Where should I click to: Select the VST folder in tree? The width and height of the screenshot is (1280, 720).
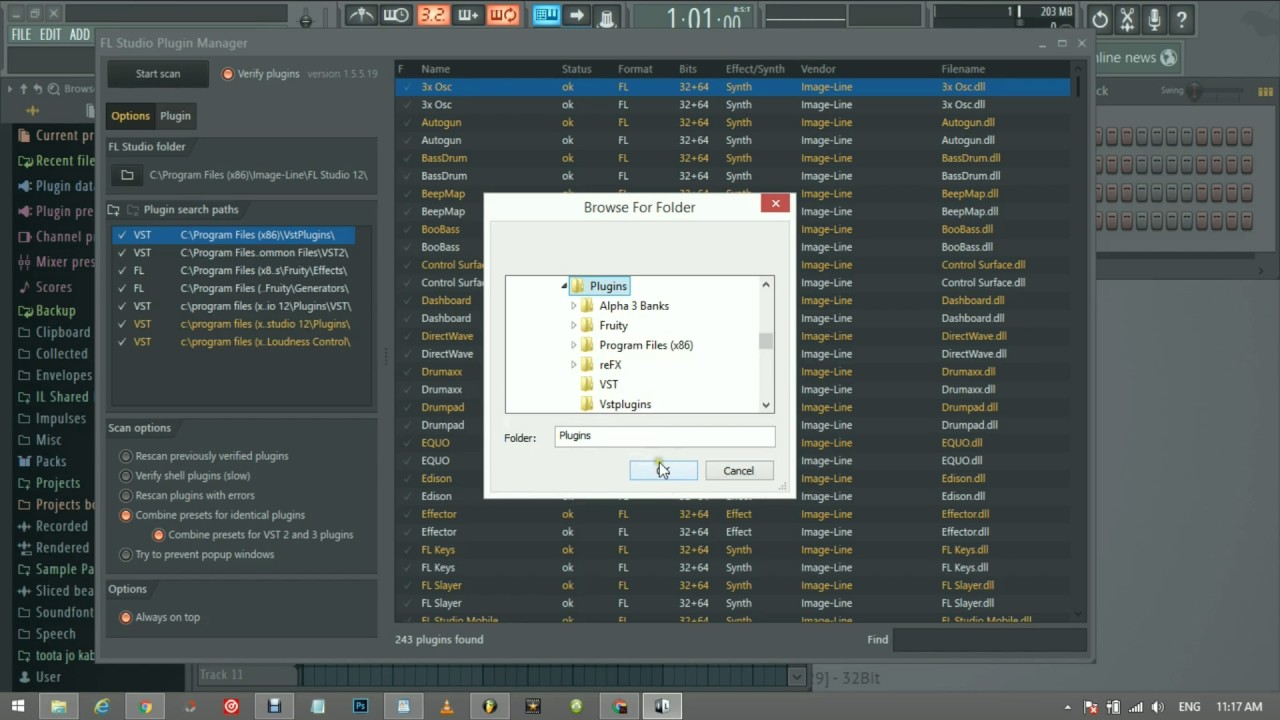coord(609,384)
